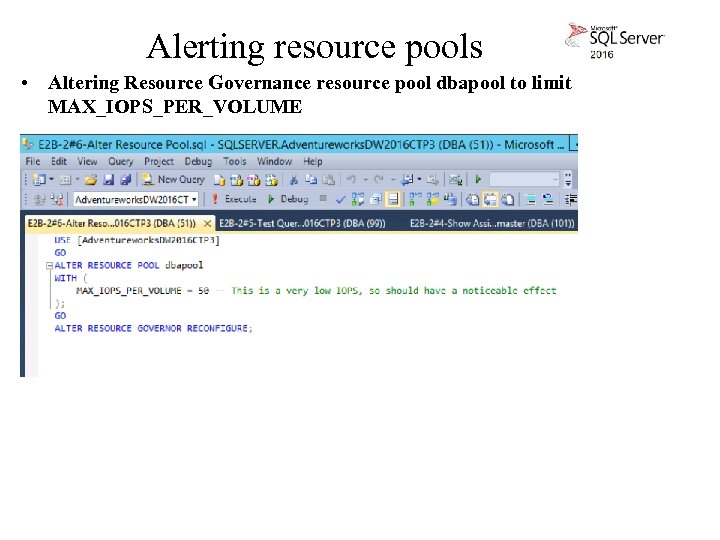Image resolution: width=720 pixels, height=540 pixels.
Task: Toggle the IntelliSense Enabled button
Action: [x=393, y=199]
